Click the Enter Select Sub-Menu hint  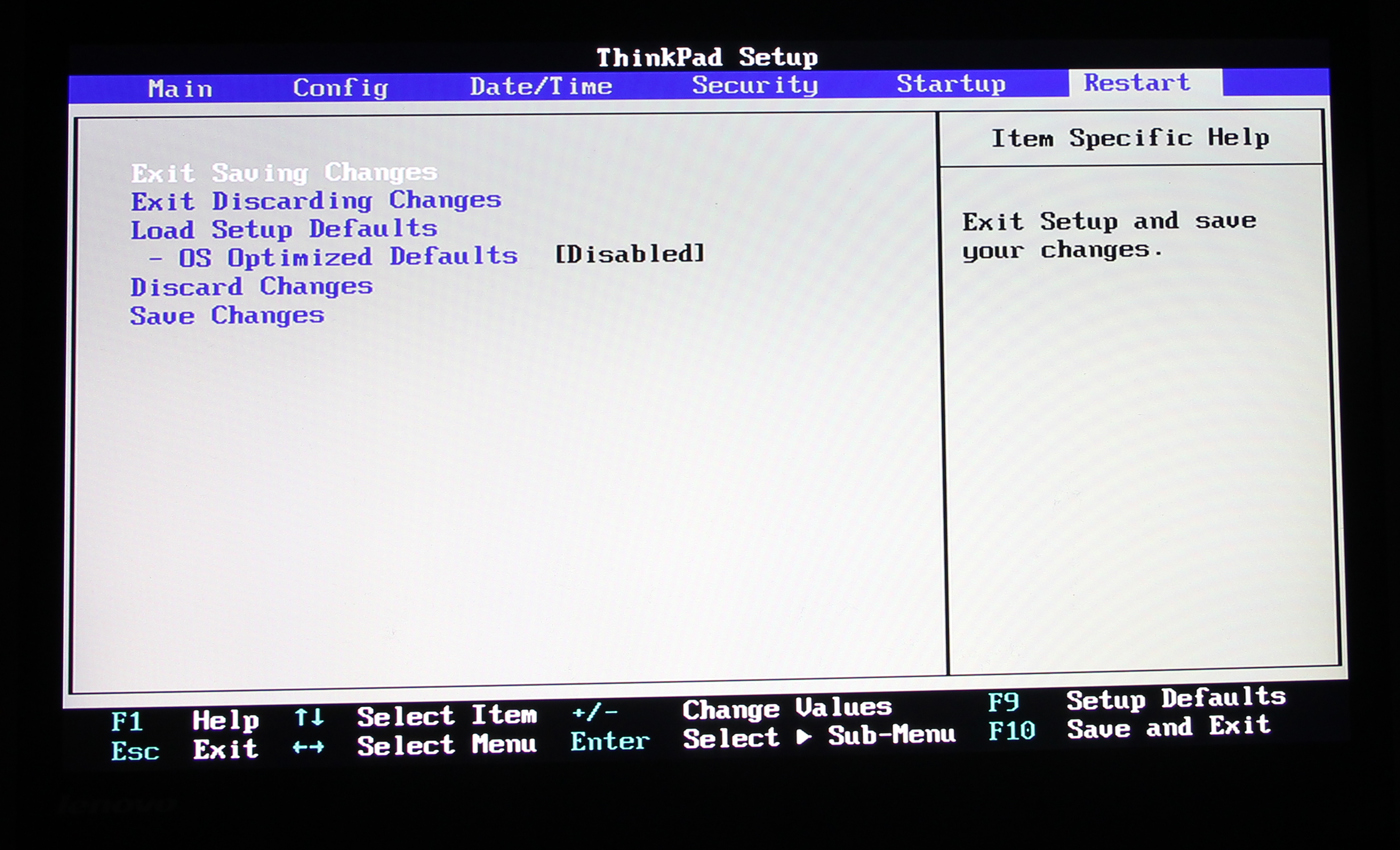coord(762,739)
